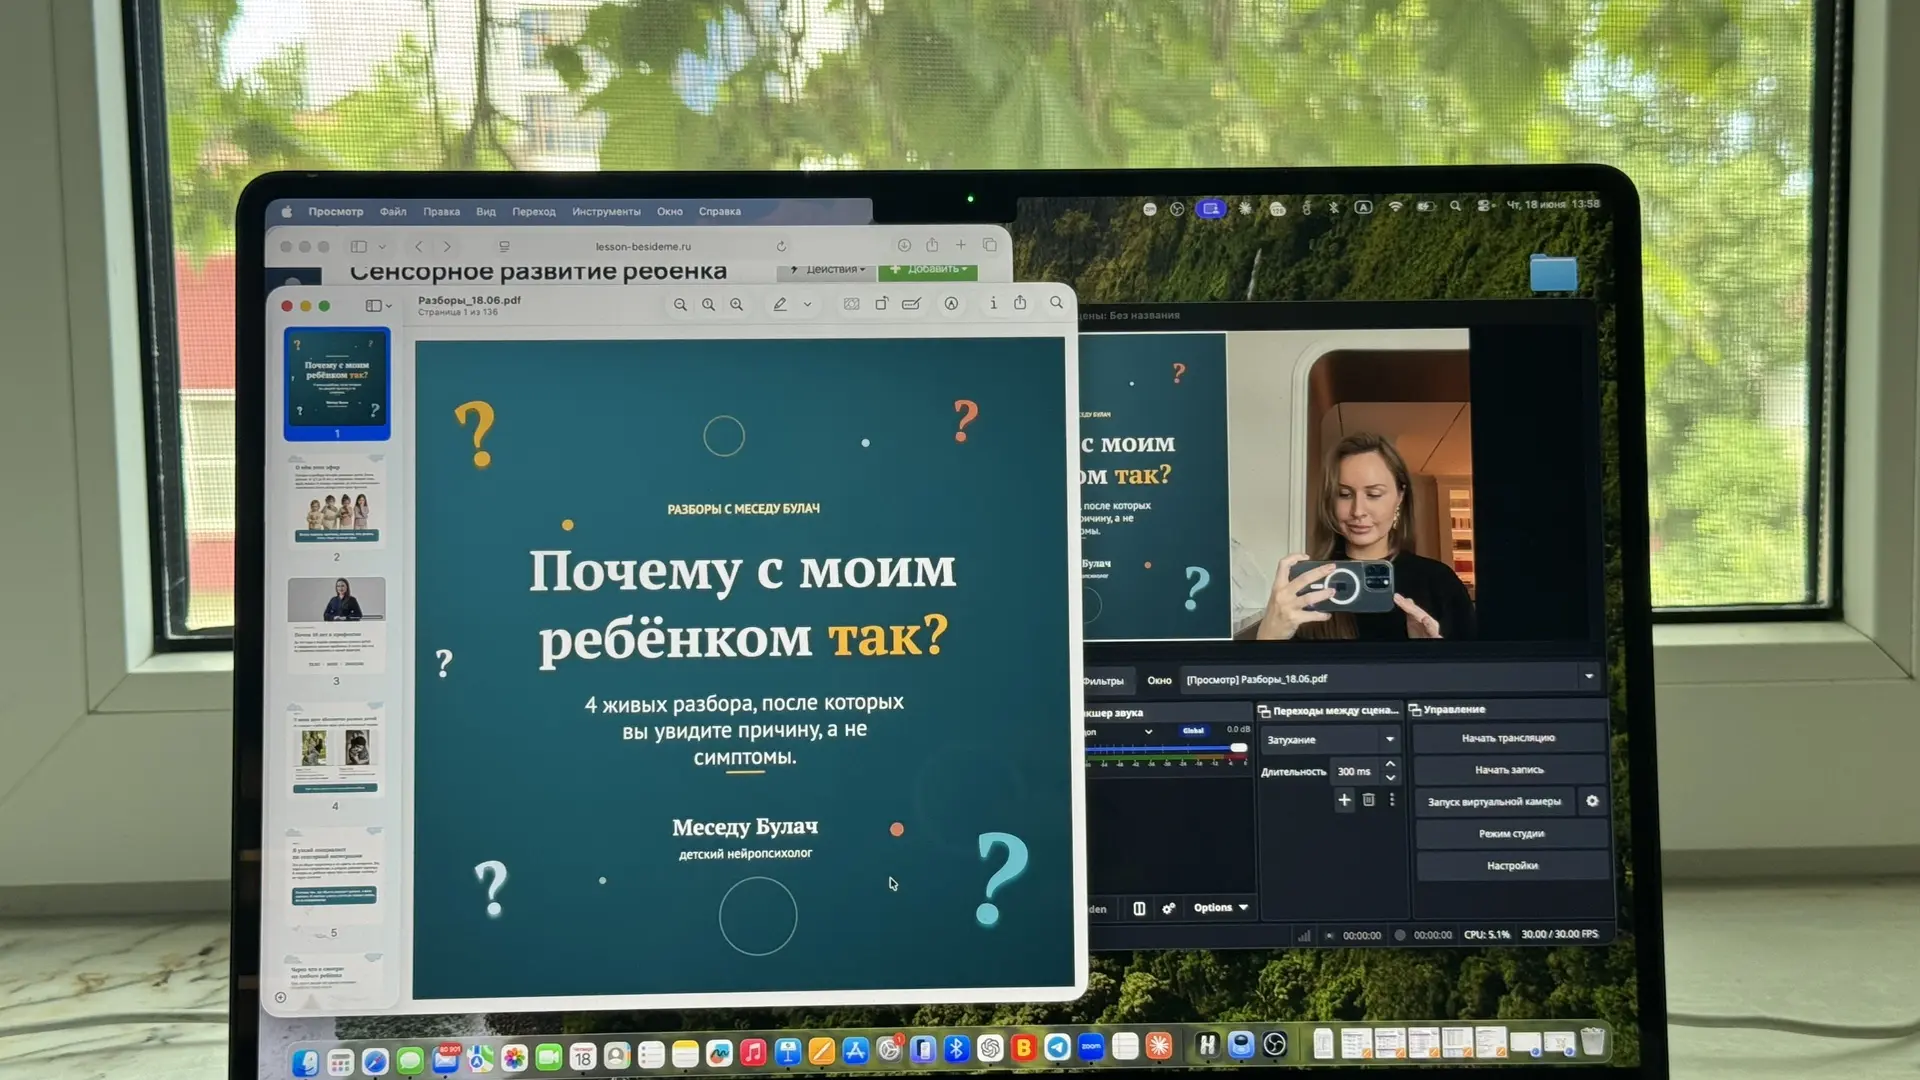
Task: Delete transition with the trash icon
Action: (x=1368, y=799)
